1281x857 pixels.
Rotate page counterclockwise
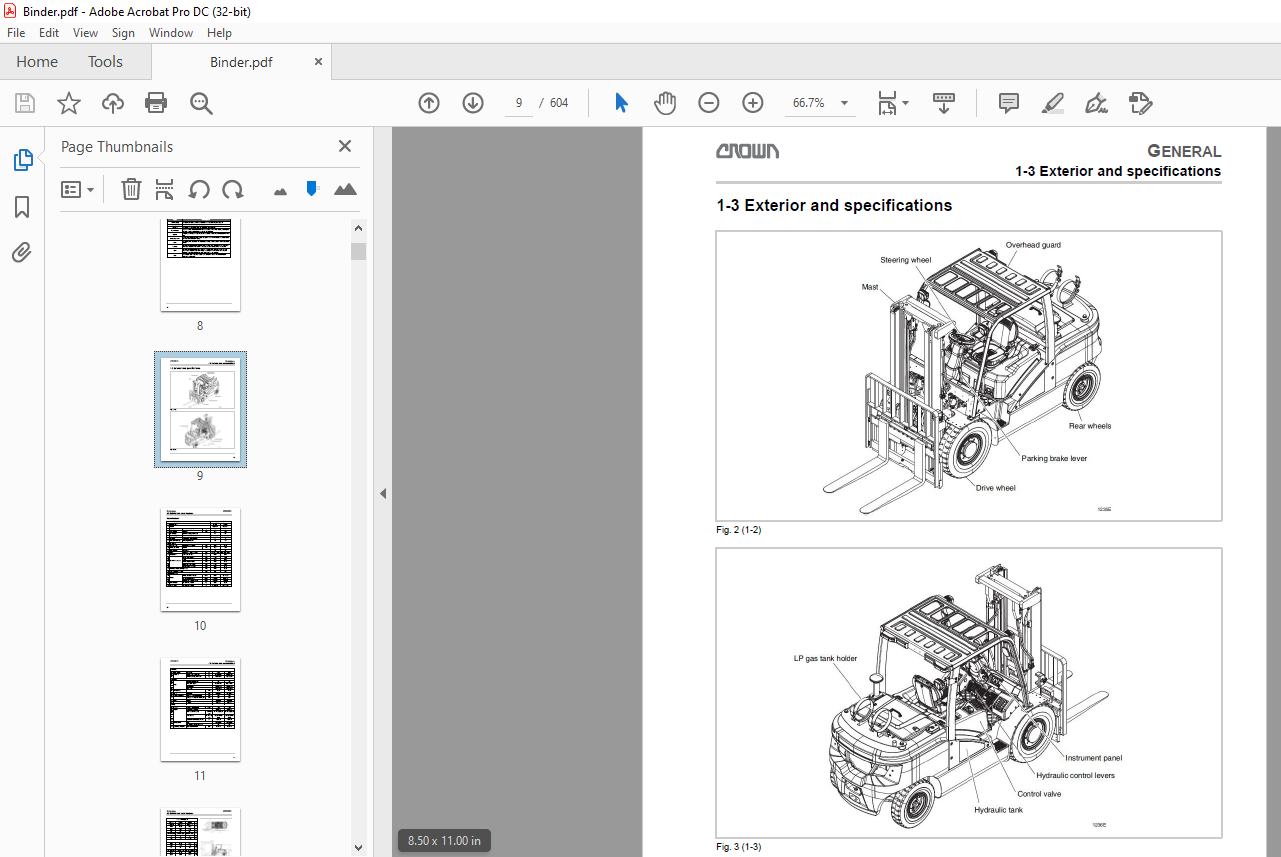click(199, 189)
